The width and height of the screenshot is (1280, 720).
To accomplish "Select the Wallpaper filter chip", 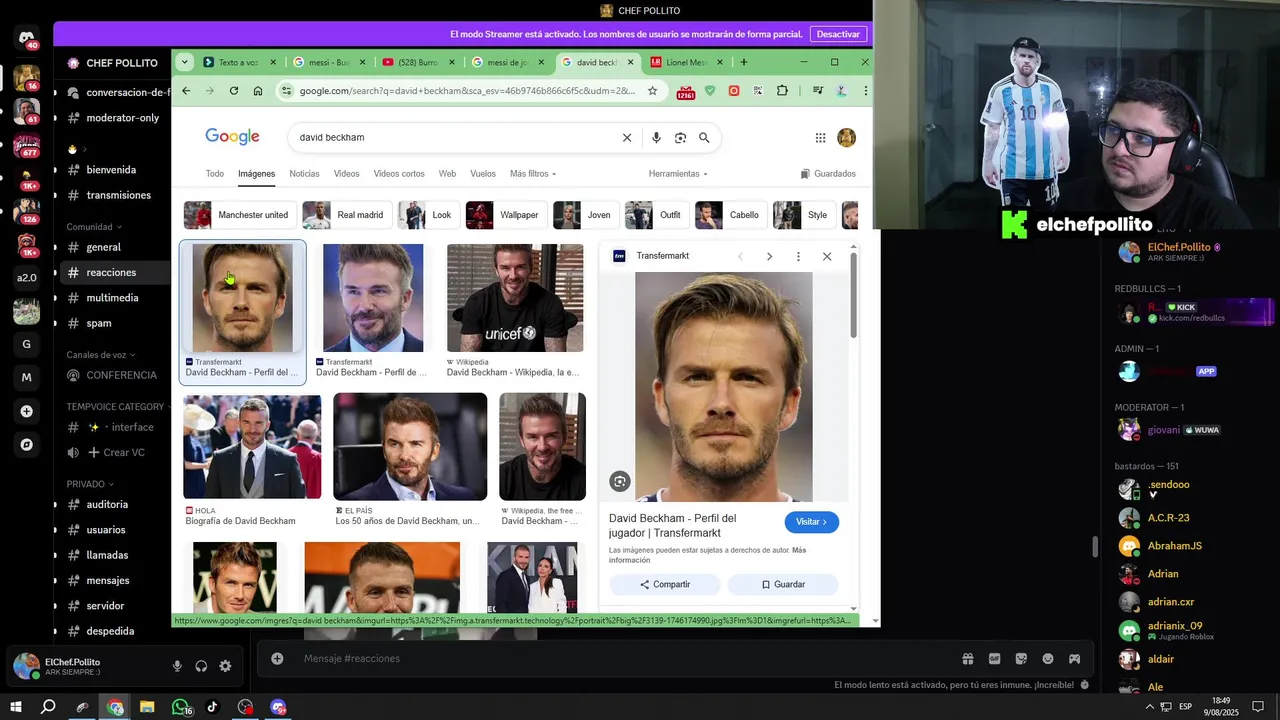I will (507, 215).
